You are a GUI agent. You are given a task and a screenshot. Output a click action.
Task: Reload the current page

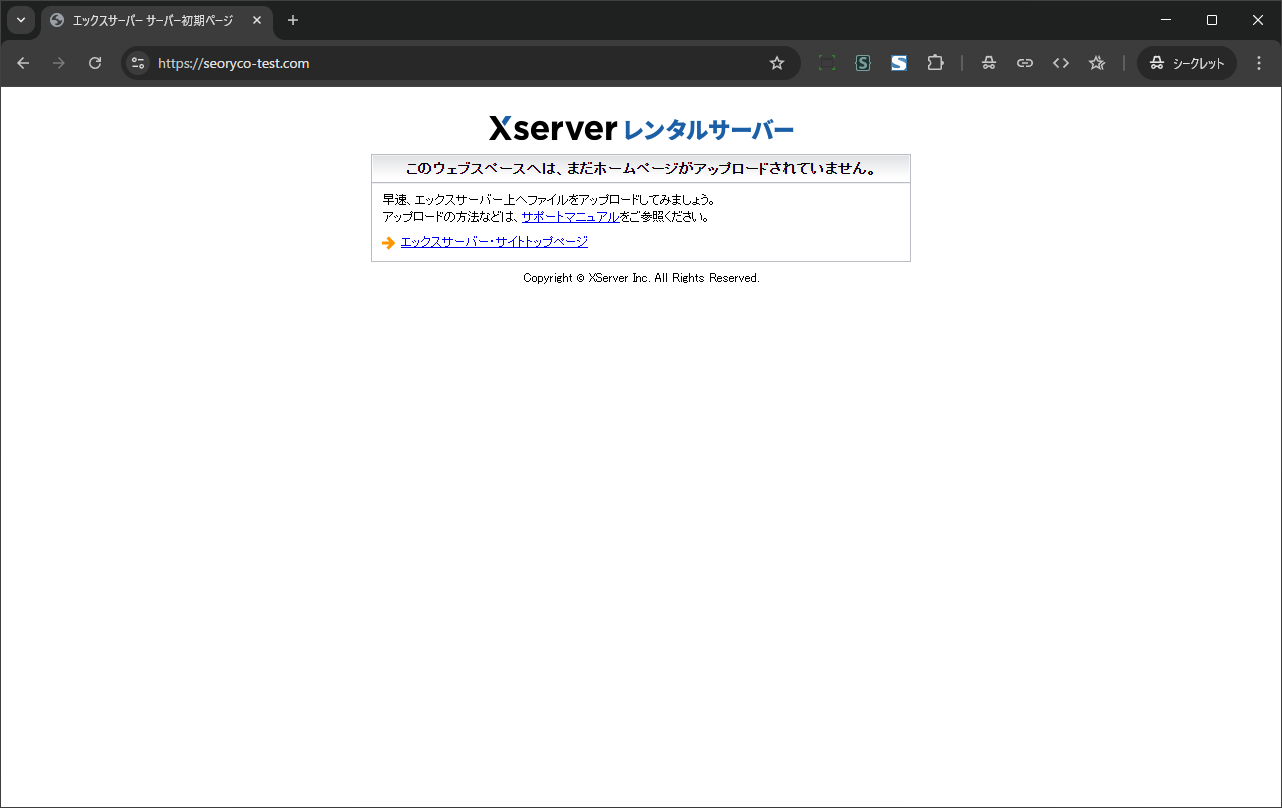95,62
